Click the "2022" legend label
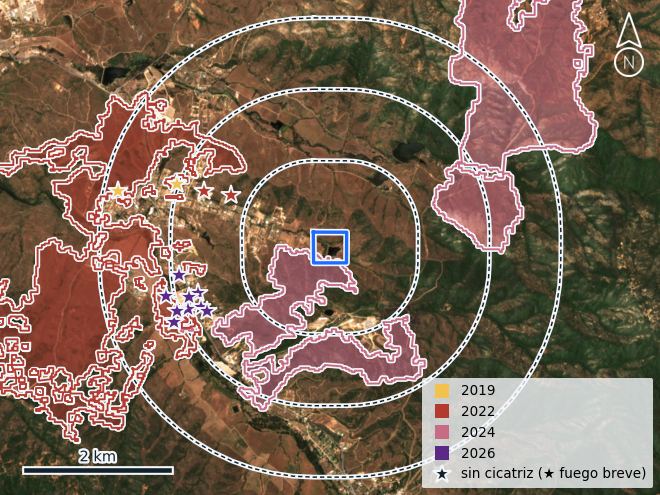The height and width of the screenshot is (495, 660). (x=478, y=411)
